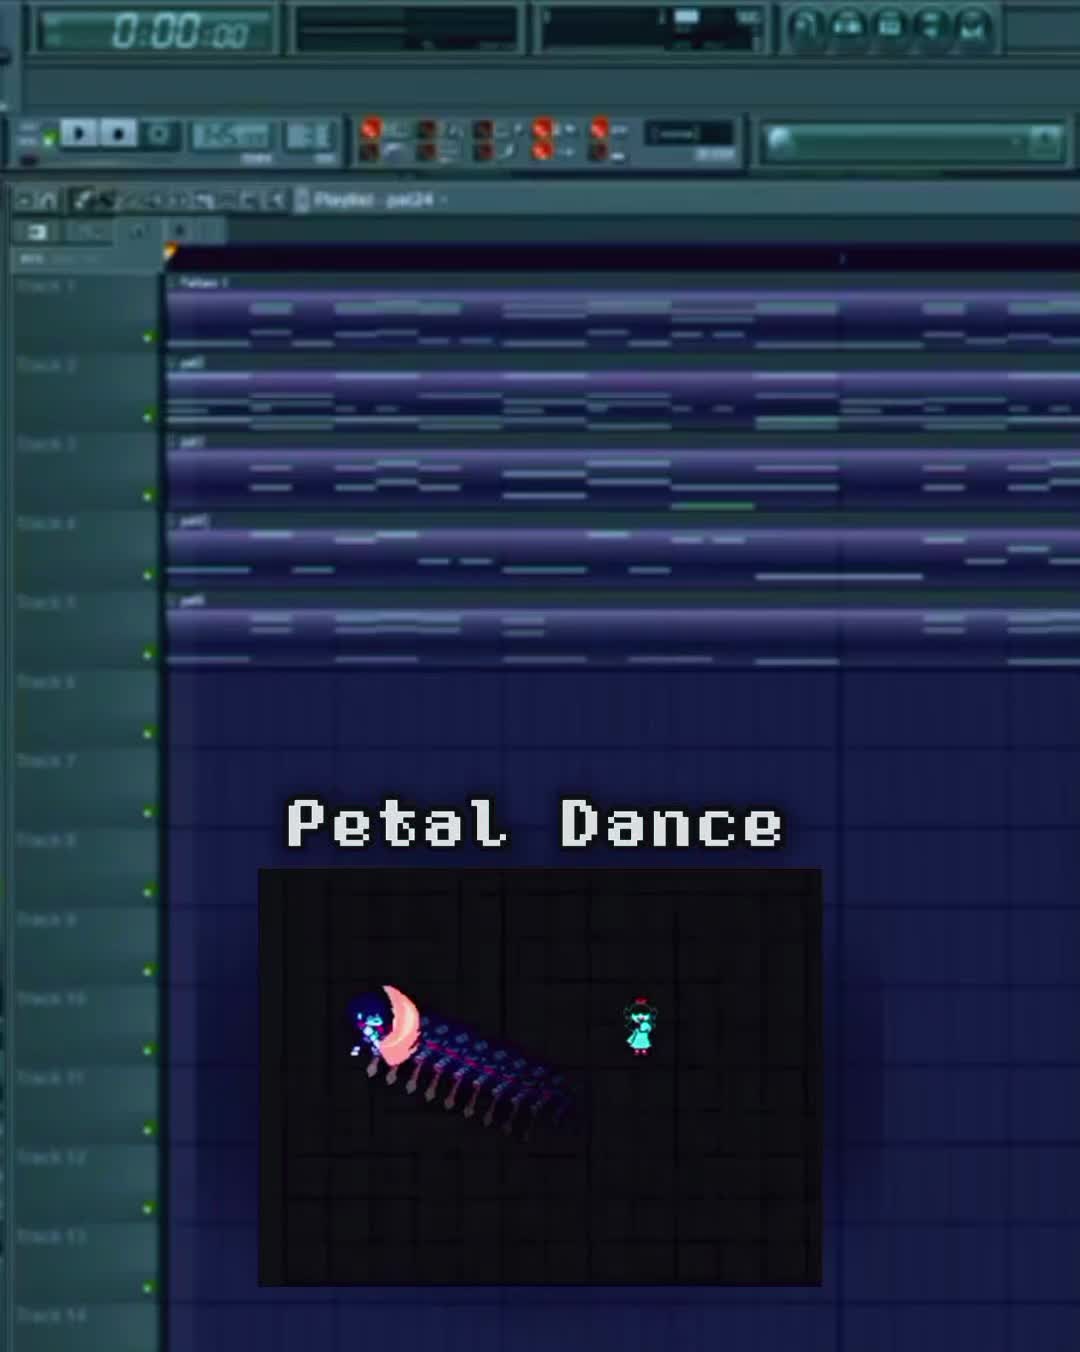Click the second round shortcut icon at top right
Screen dimensions: 1080x1352
(848, 28)
